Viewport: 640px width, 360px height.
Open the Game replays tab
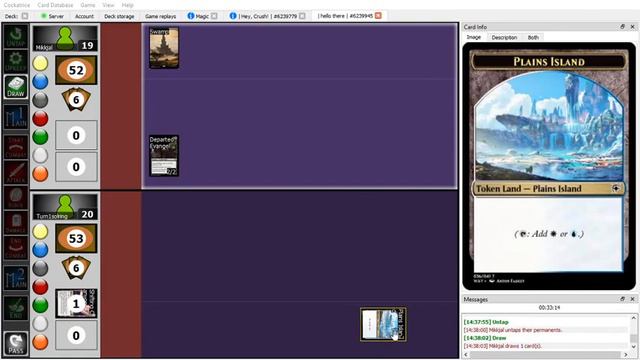160,16
